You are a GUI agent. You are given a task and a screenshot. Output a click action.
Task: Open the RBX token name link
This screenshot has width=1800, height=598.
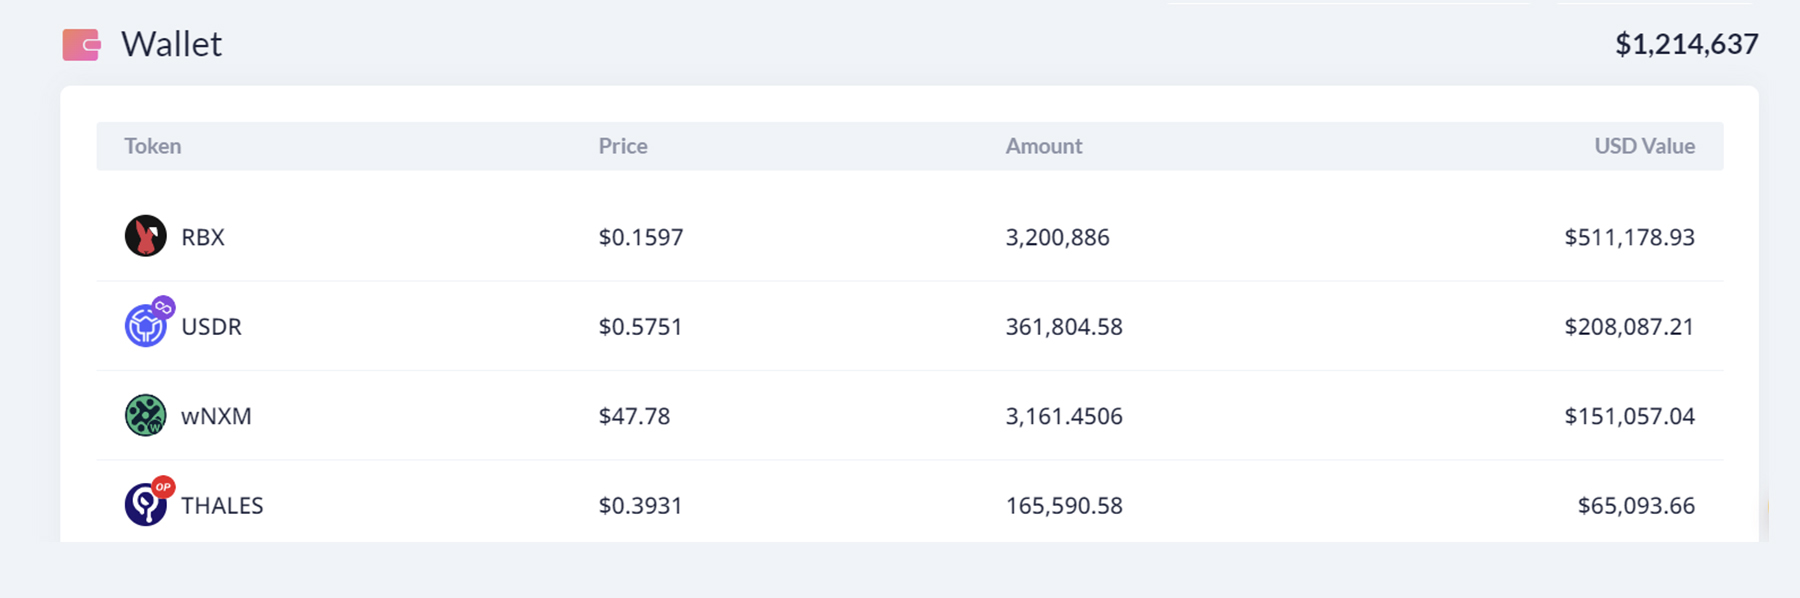pyautogui.click(x=203, y=238)
